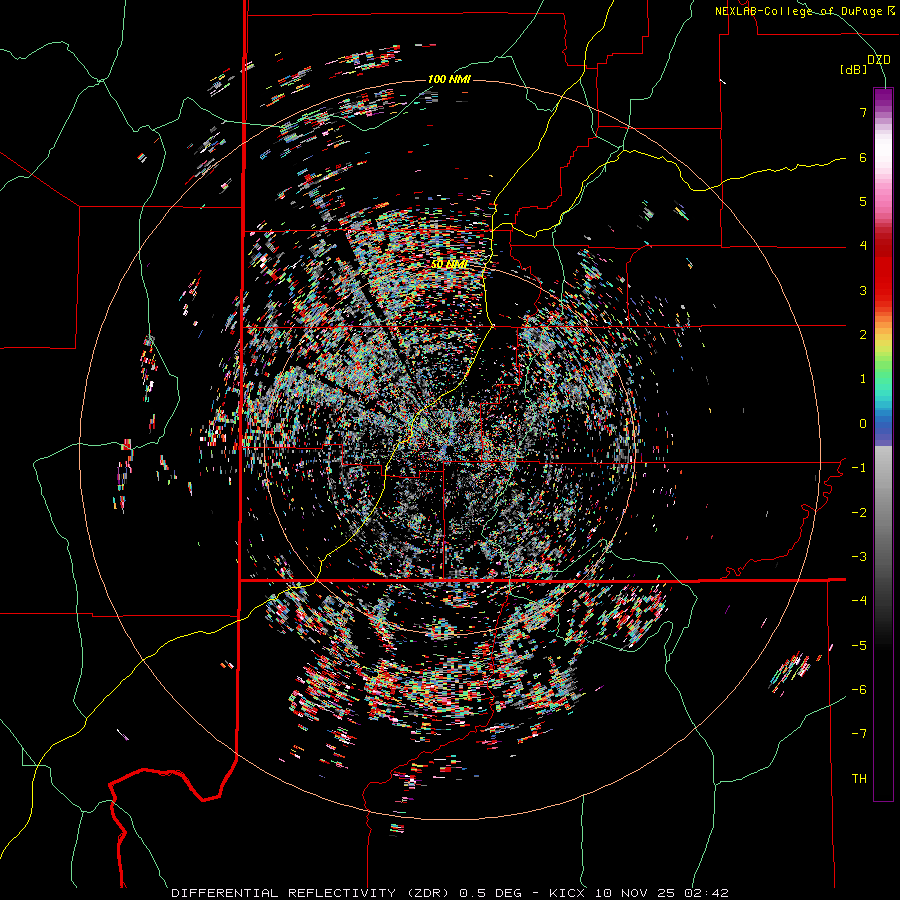This screenshot has width=900, height=900.
Task: Click the -1 tick label on color scale
Action: point(859,468)
